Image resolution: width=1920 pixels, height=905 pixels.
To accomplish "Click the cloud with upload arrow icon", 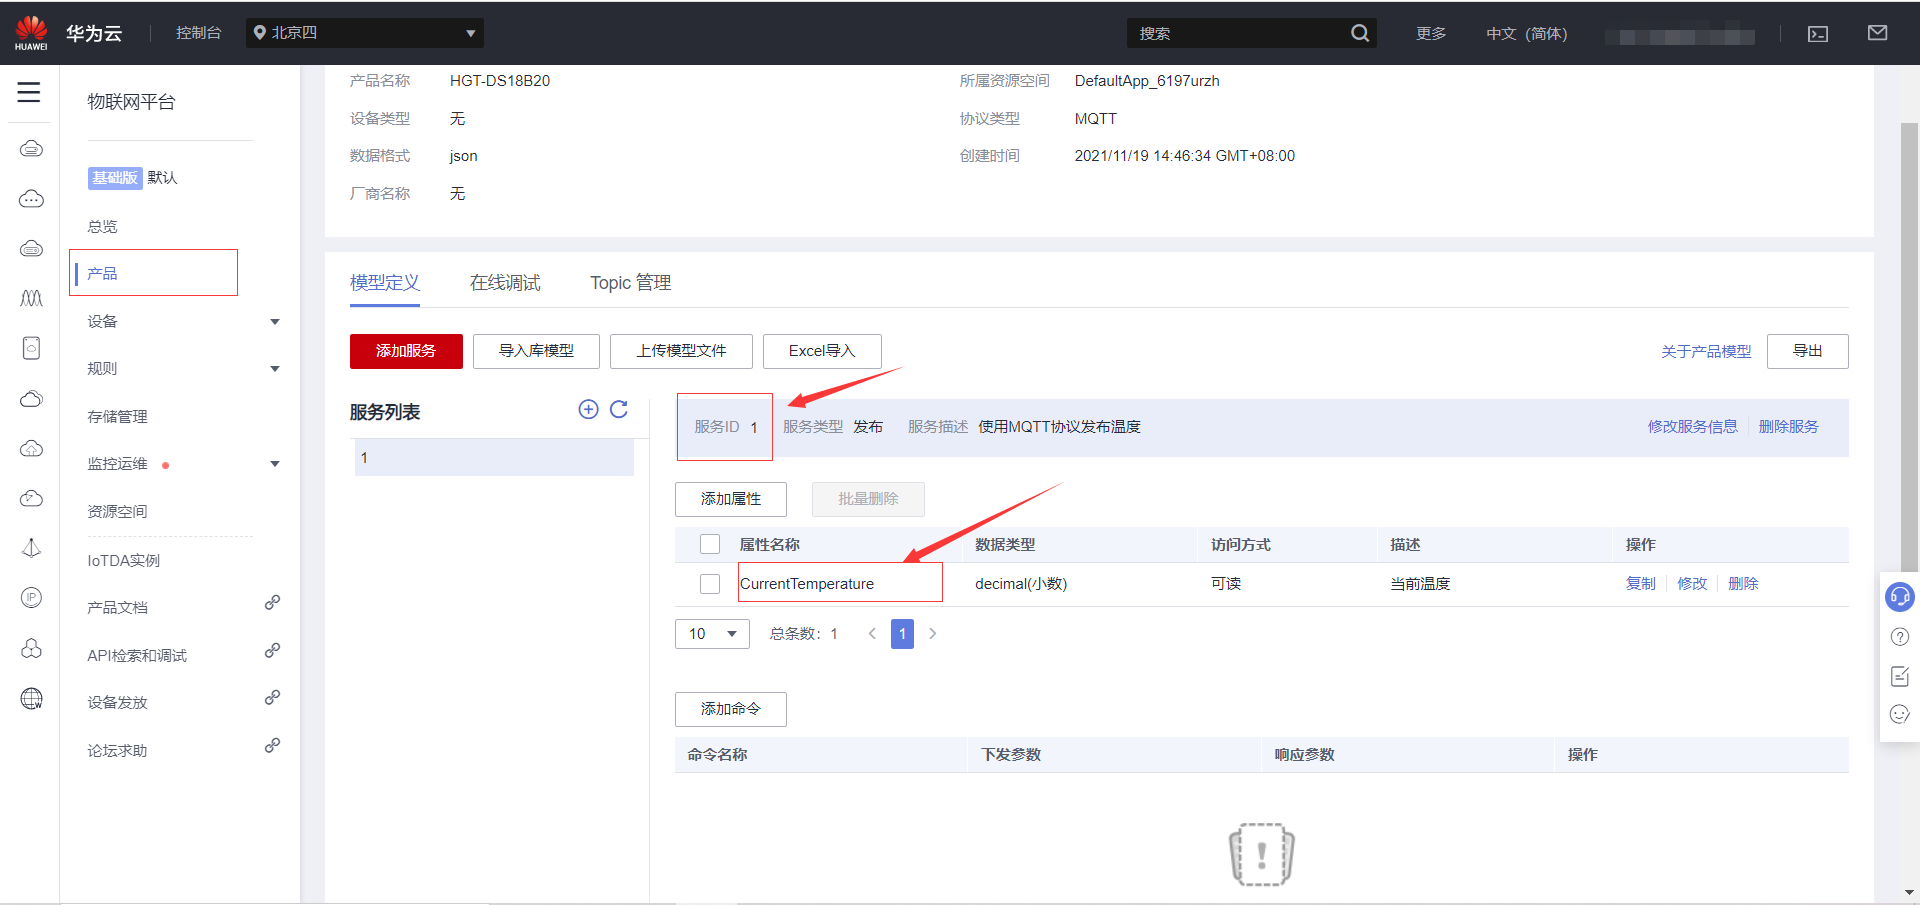I will tap(31, 448).
